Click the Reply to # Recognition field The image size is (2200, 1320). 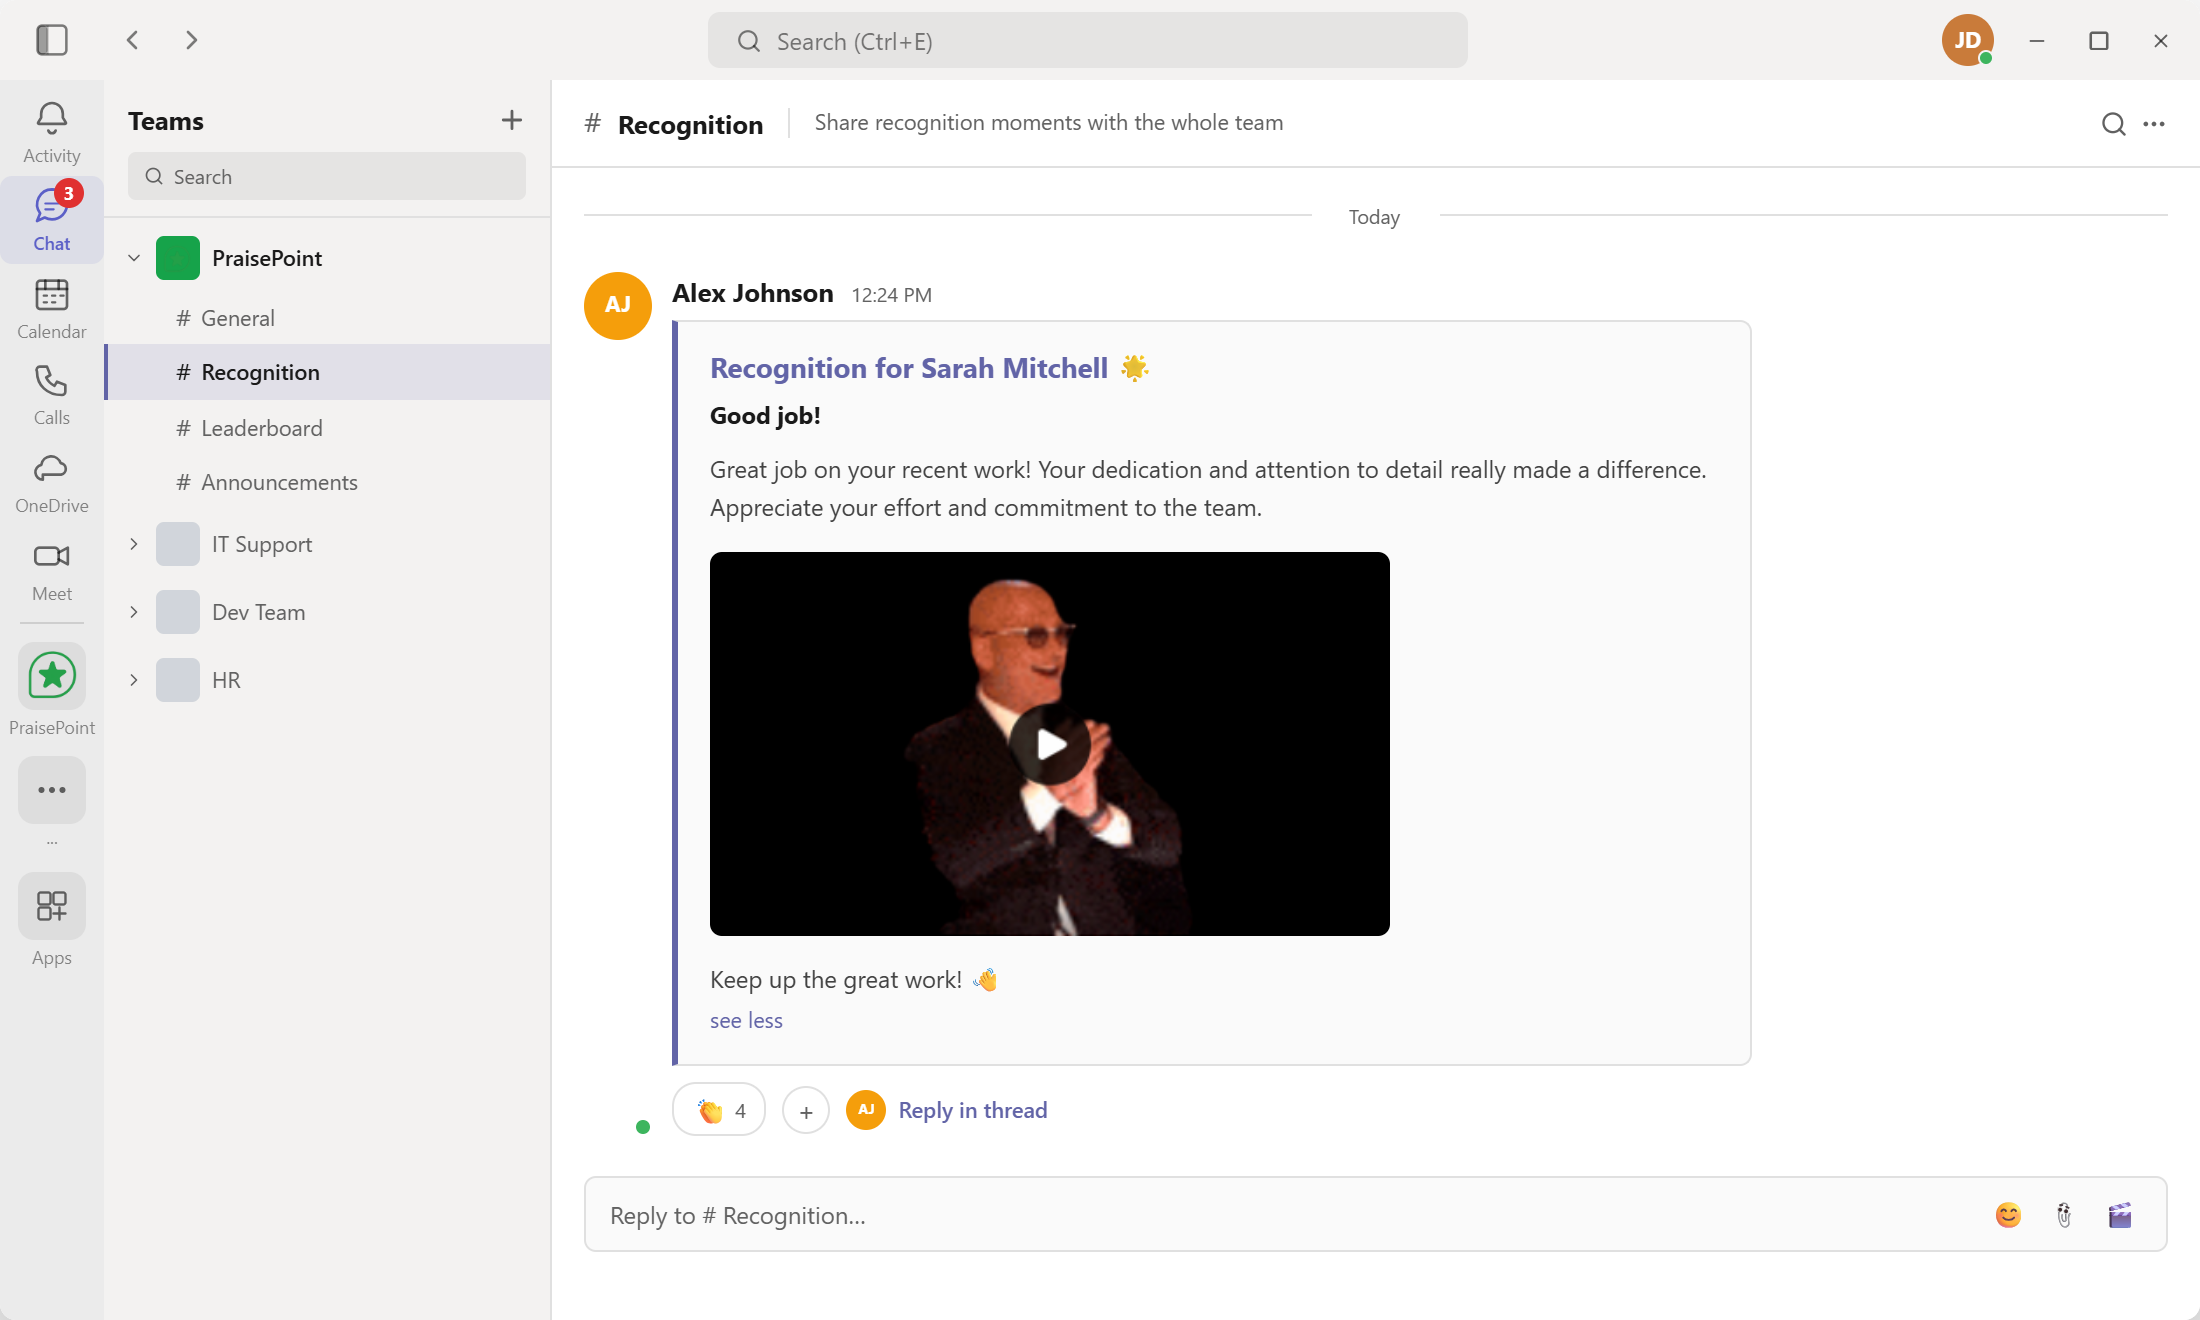tap(1376, 1214)
